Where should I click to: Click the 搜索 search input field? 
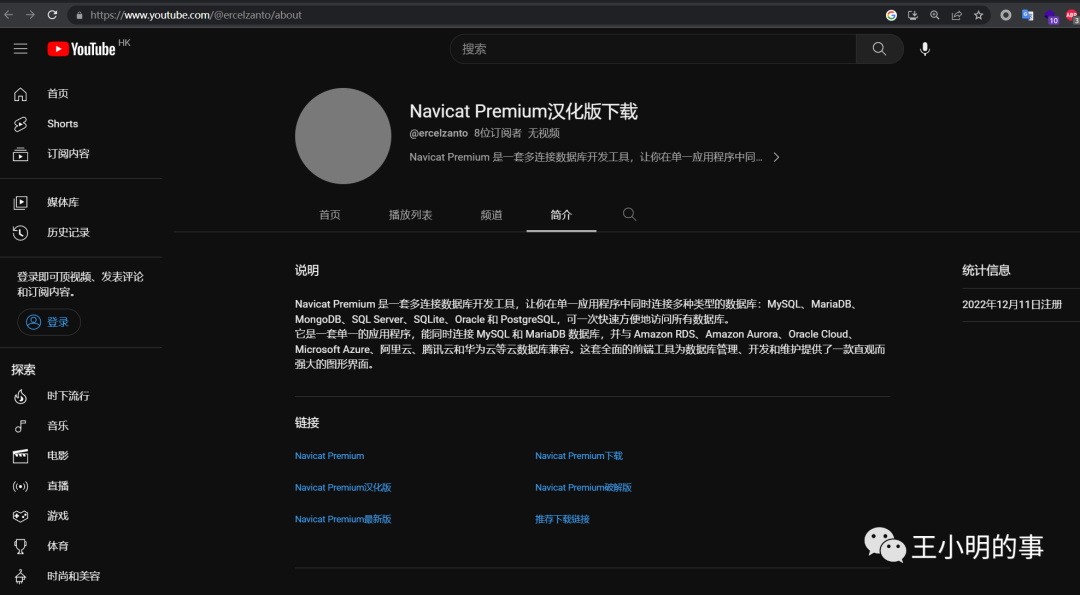point(653,49)
